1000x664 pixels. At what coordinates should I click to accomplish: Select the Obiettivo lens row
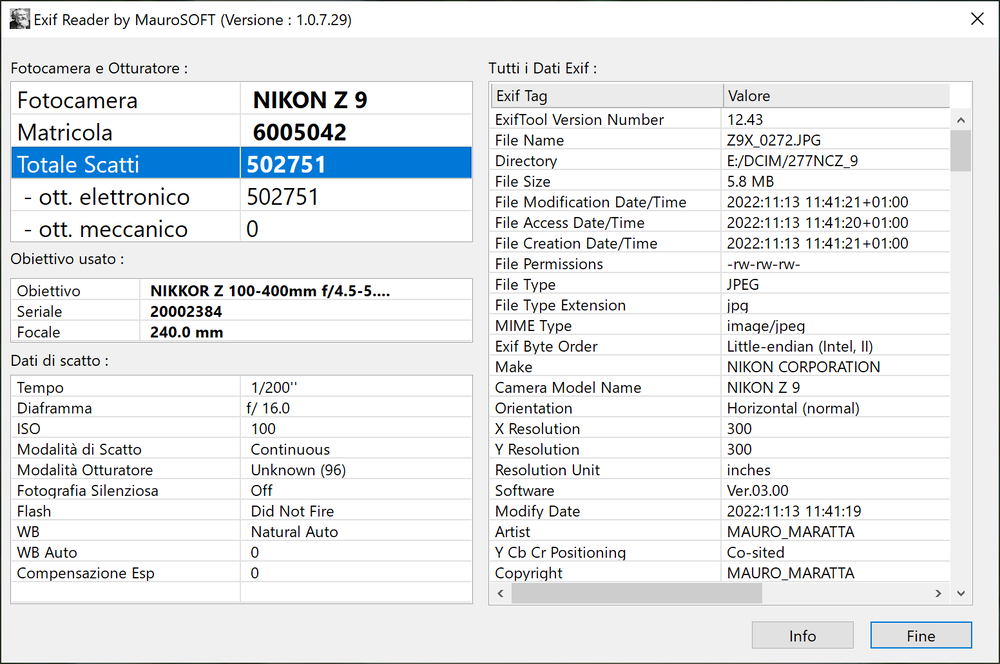click(242, 290)
